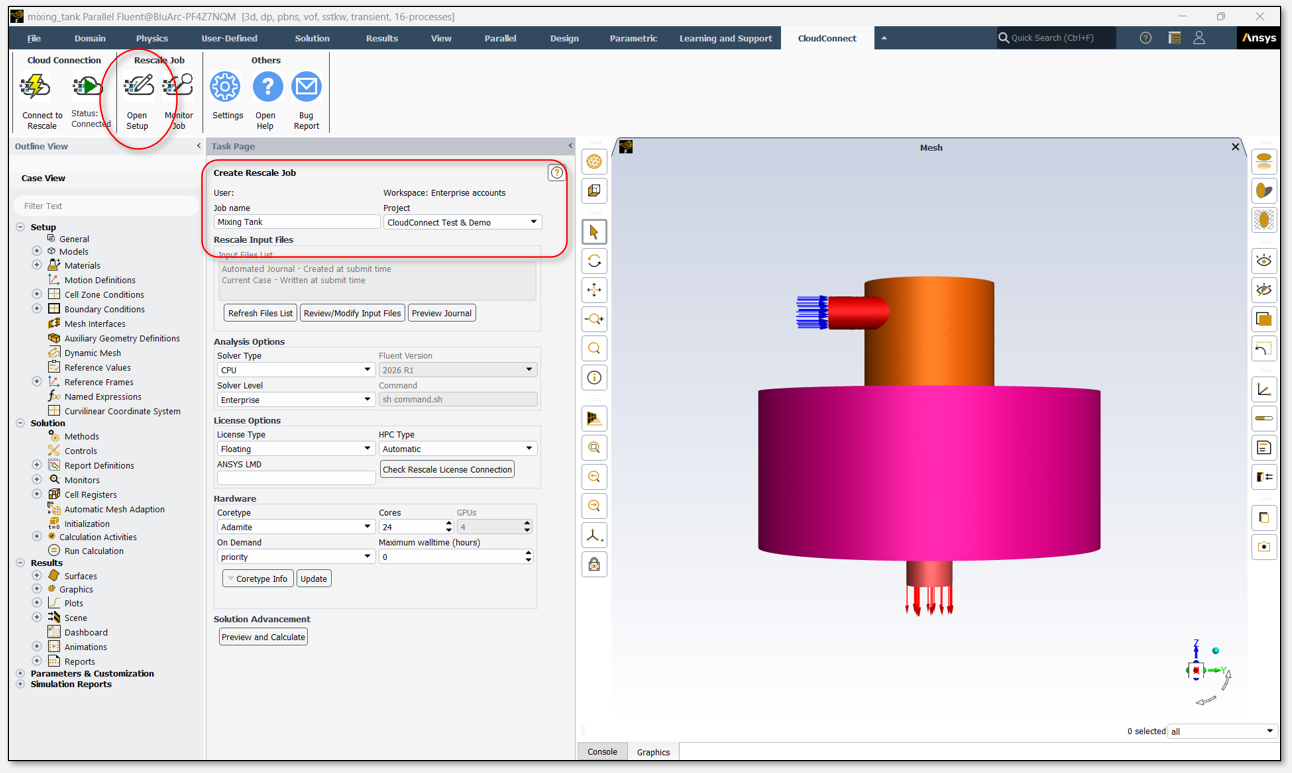Image resolution: width=1292 pixels, height=773 pixels.
Task: Send a Bug Report via the envelope icon
Action: 306,87
